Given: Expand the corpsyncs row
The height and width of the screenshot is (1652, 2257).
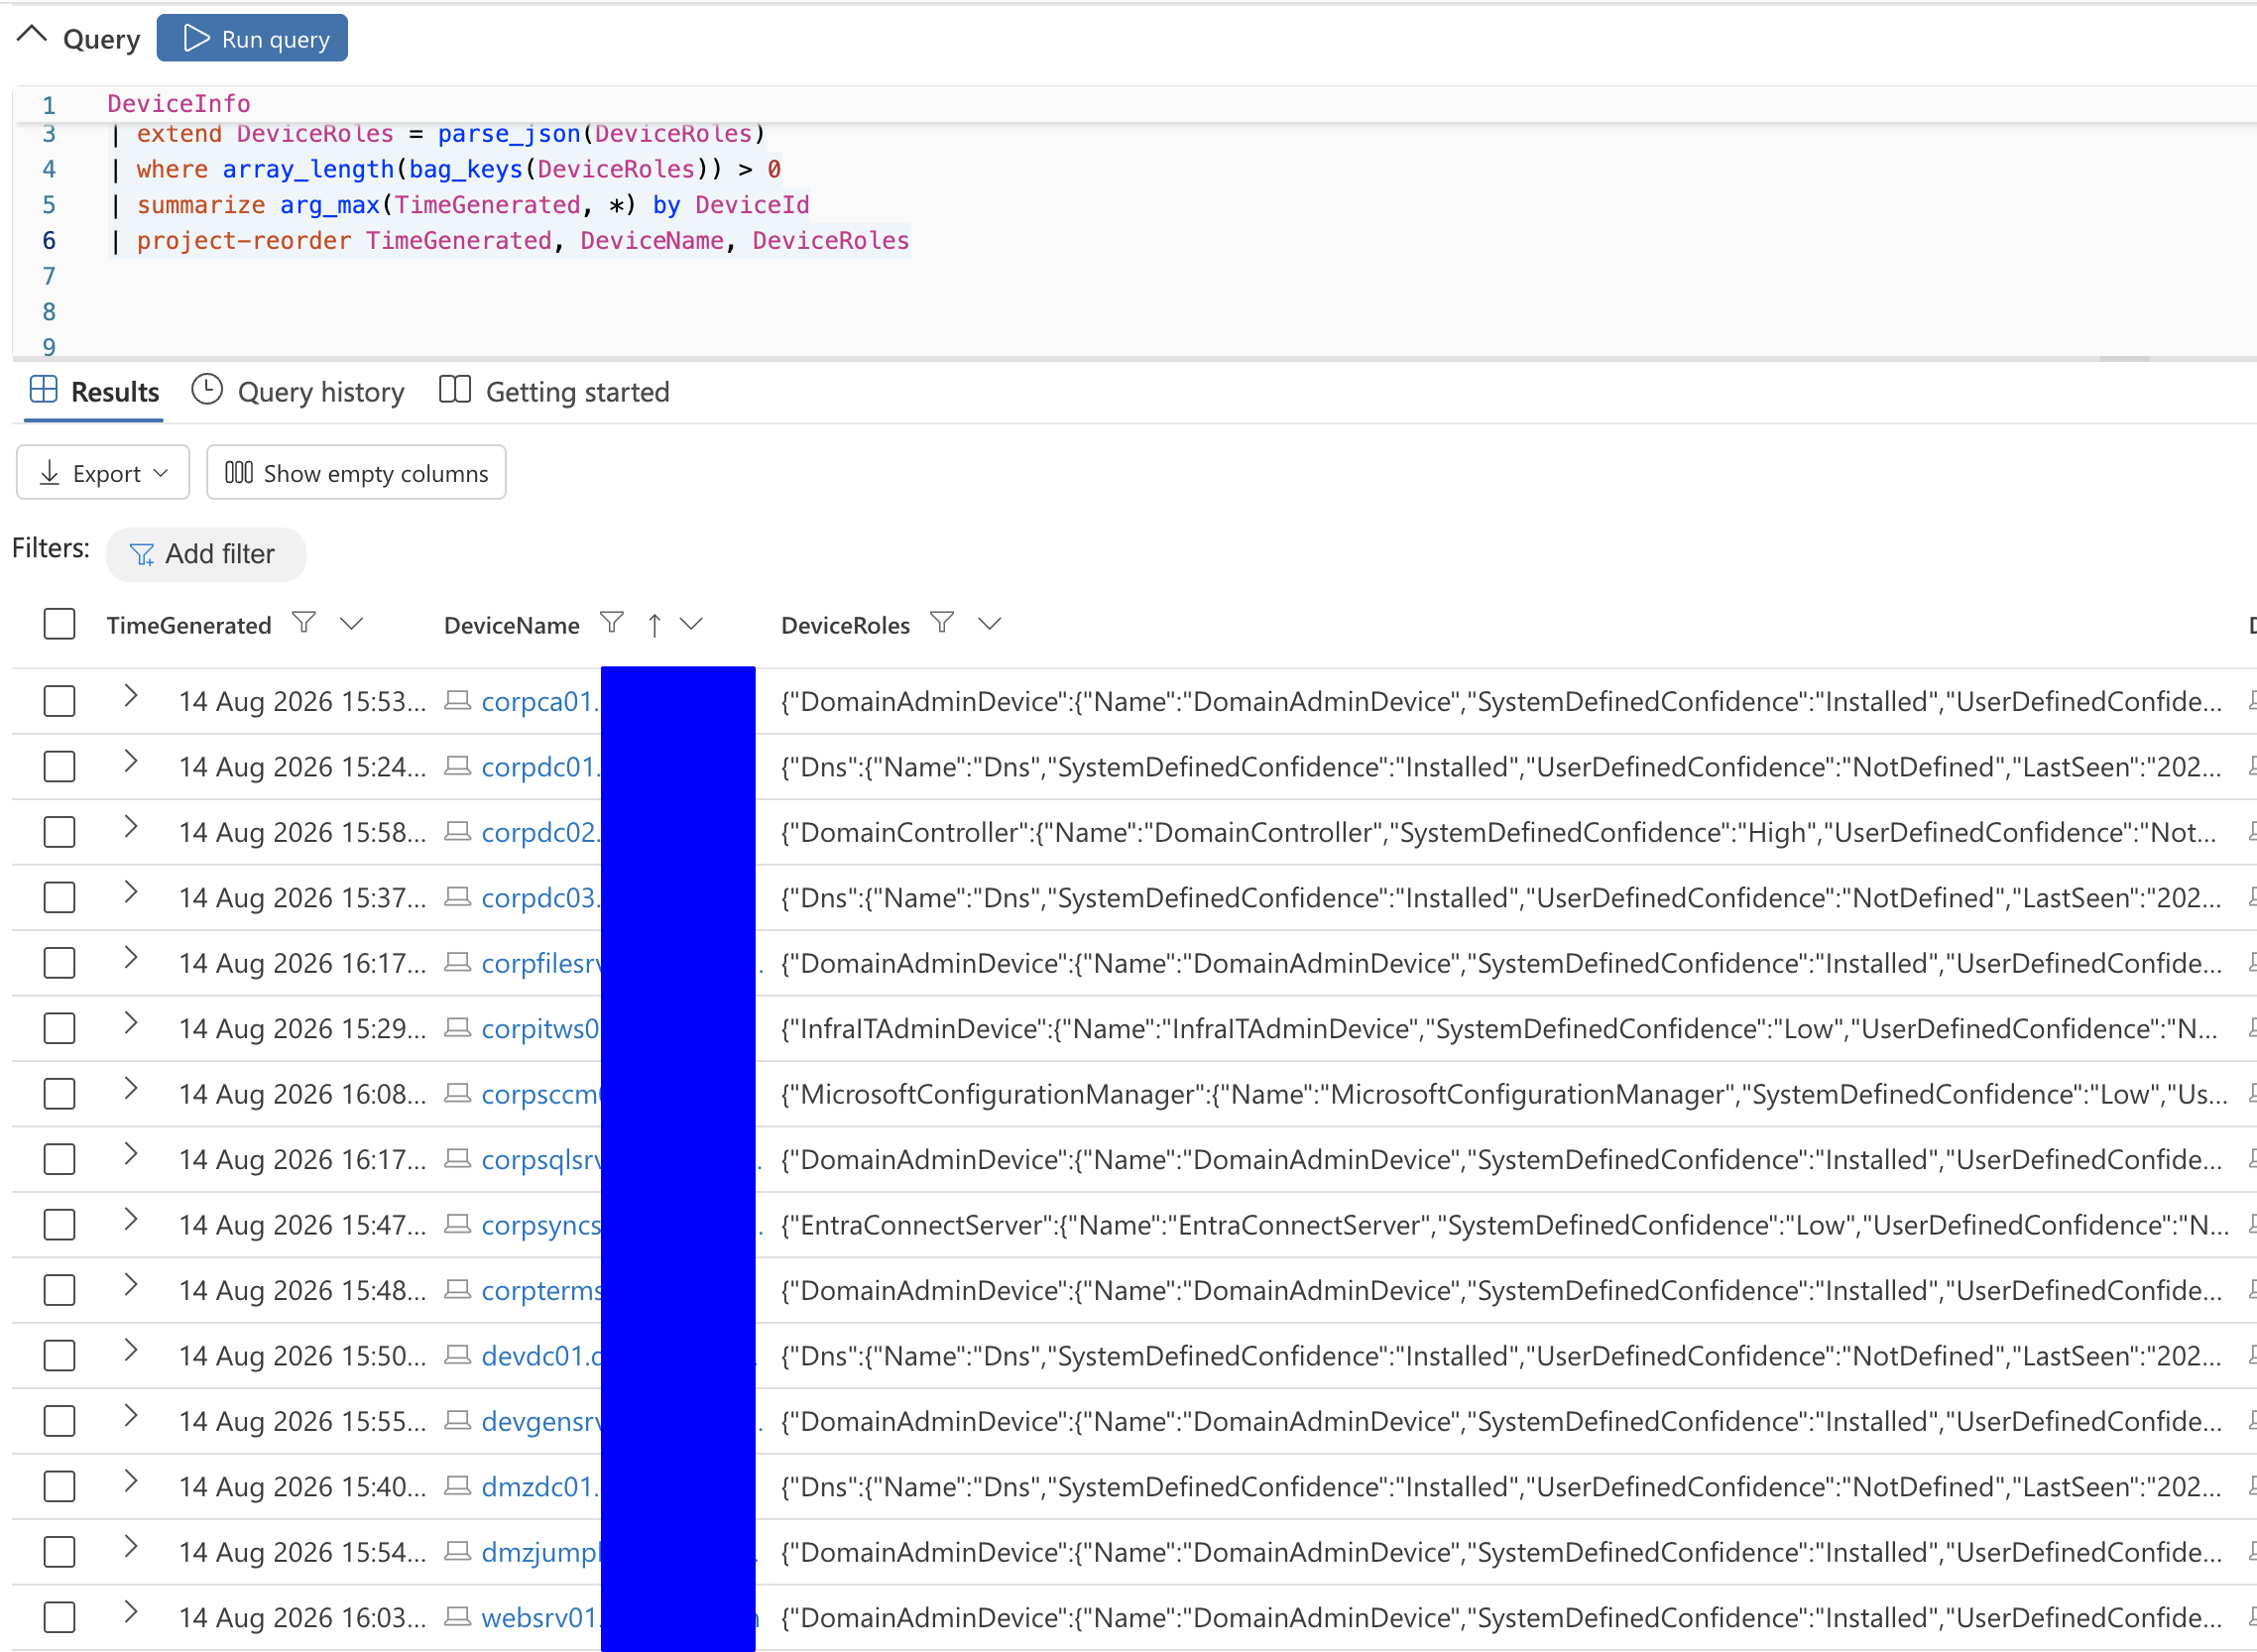Looking at the screenshot, I should [130, 1220].
